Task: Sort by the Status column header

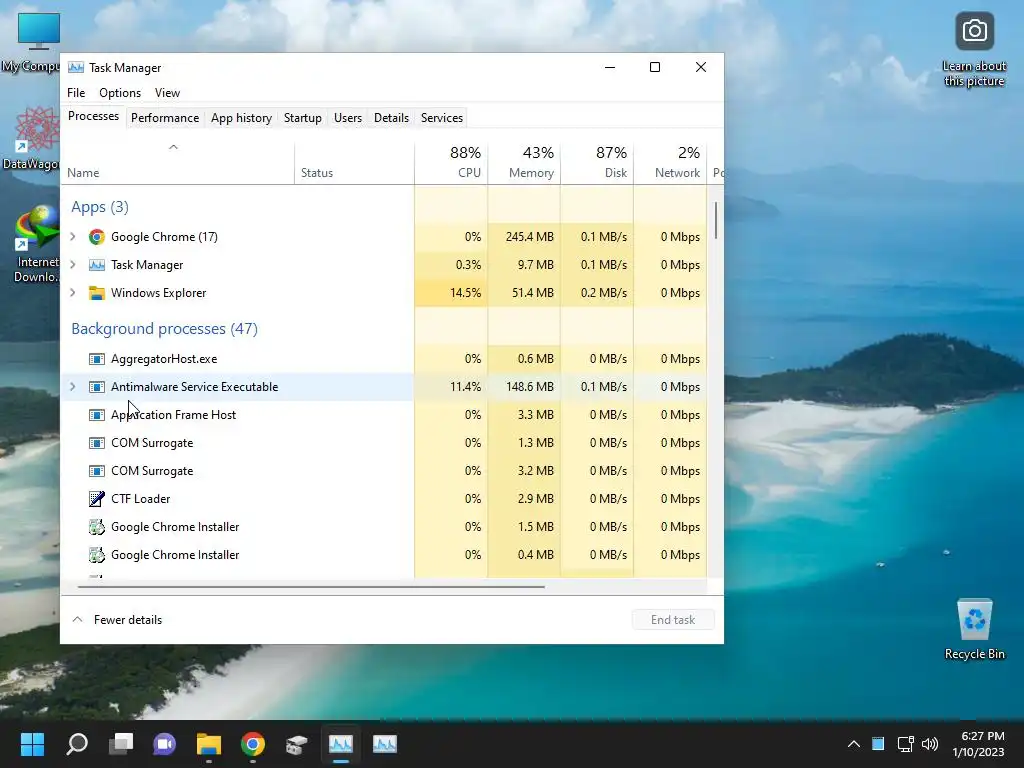Action: (x=354, y=163)
